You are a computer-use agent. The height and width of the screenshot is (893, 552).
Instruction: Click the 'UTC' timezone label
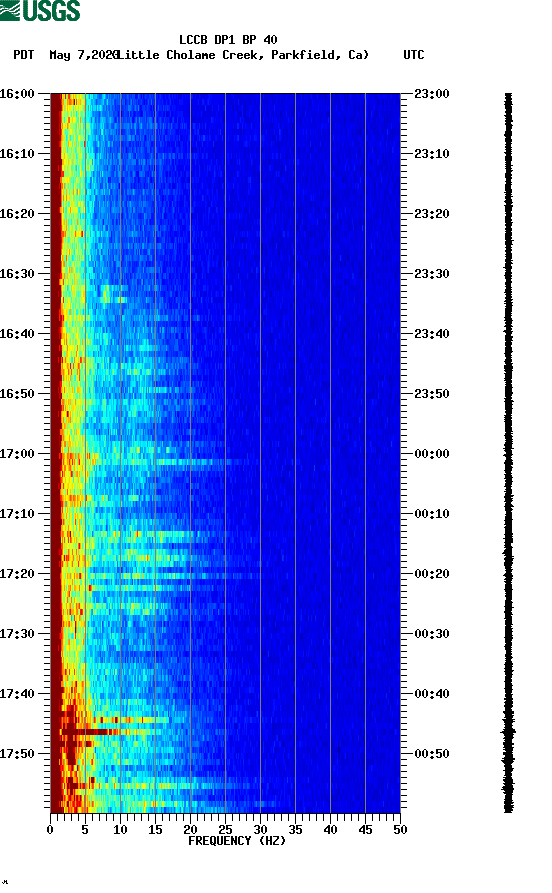tap(414, 55)
